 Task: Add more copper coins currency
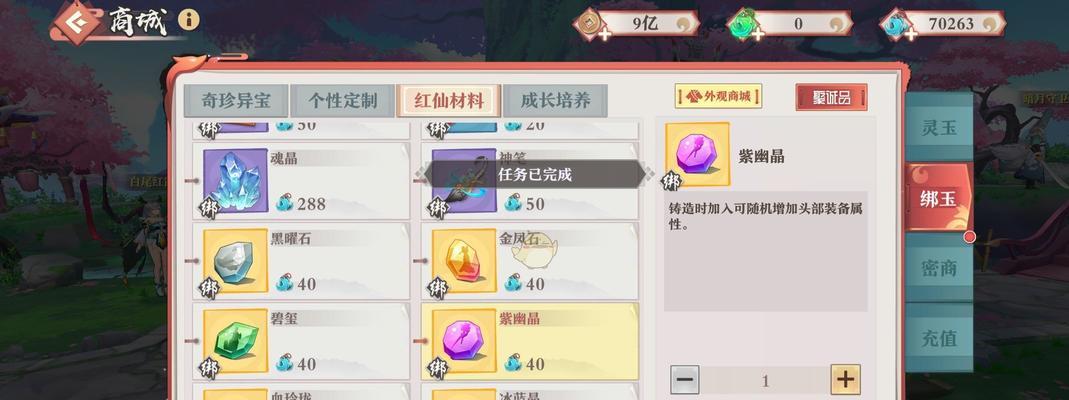pos(605,34)
